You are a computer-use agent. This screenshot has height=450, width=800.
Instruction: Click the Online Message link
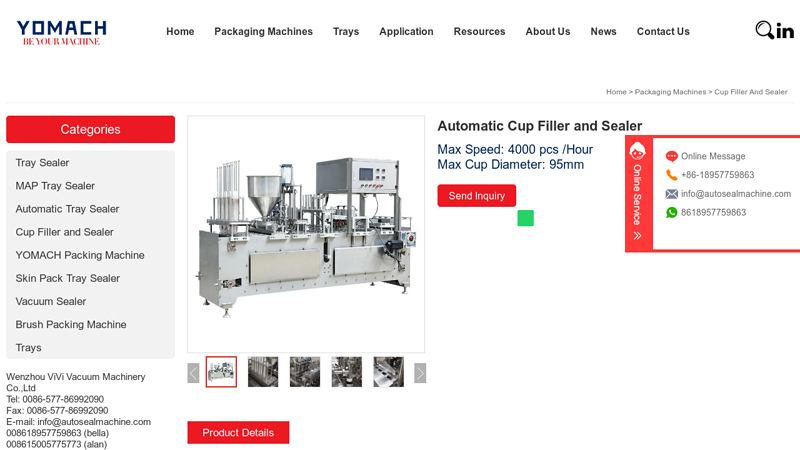[713, 156]
